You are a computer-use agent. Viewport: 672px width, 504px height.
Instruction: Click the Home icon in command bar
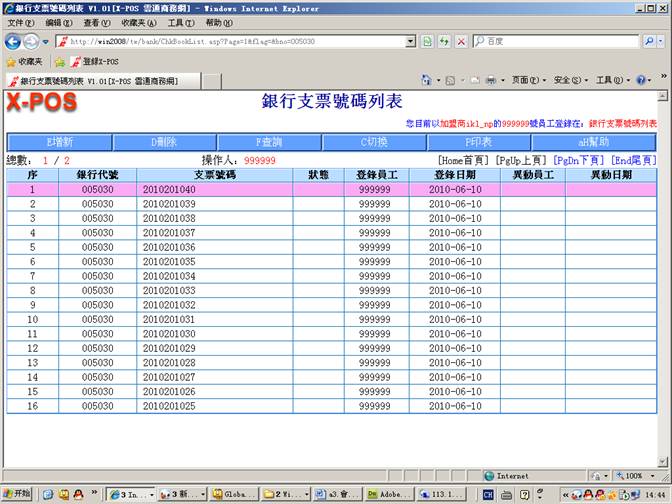pos(426,80)
